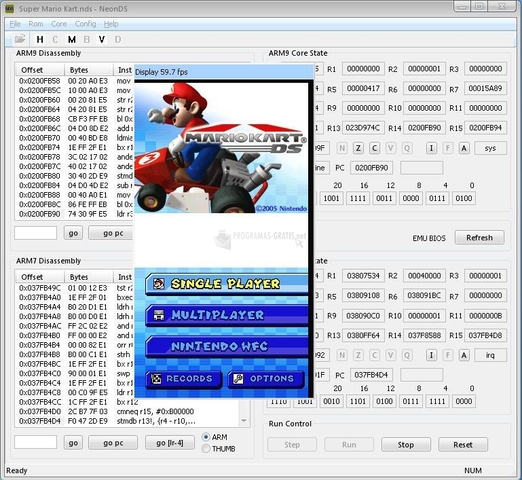Image resolution: width=522 pixels, height=480 pixels.
Task: Open a ROM with the folder toolbar icon
Action: pos(20,39)
